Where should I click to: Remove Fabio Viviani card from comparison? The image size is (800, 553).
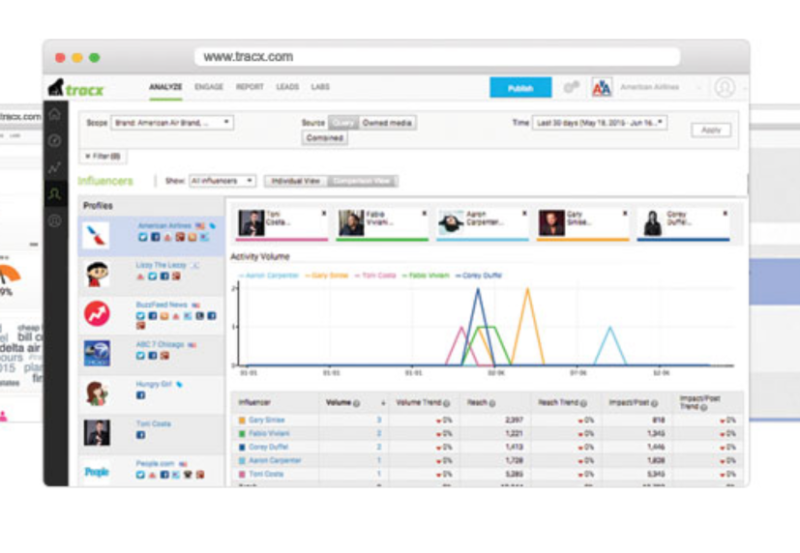click(x=424, y=213)
